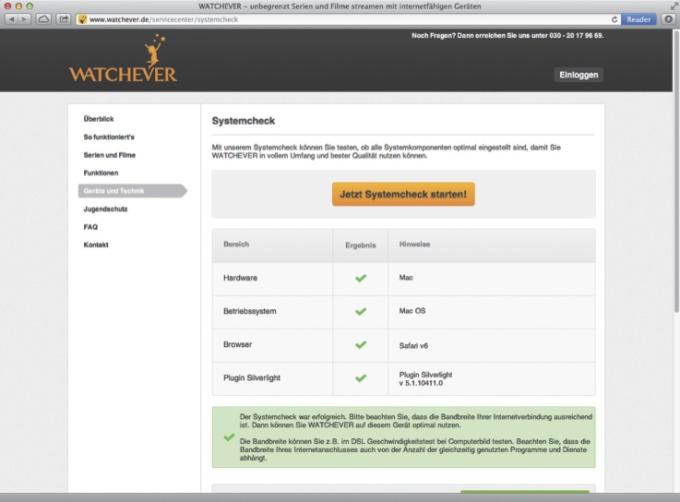The image size is (680, 502).
Task: Click the 'Mac OS' hint cell
Action: tap(412, 311)
